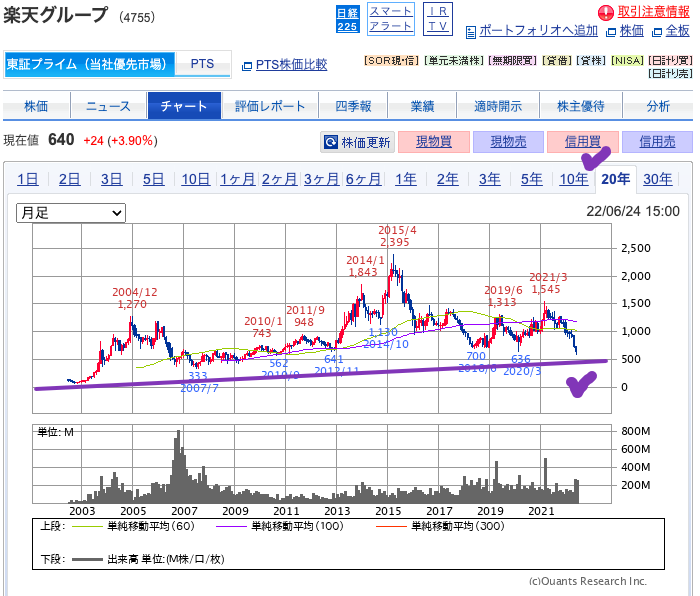Open the 株価 navigation tab
The width and height of the screenshot is (700, 596).
(36, 106)
